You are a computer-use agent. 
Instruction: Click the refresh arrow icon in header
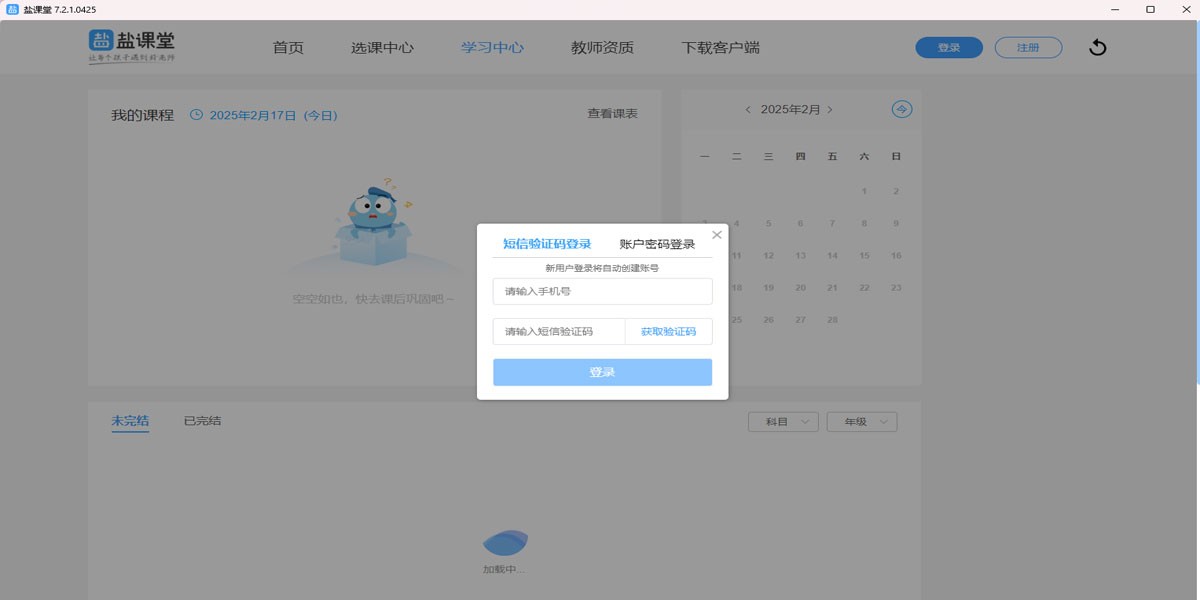pyautogui.click(x=1097, y=47)
